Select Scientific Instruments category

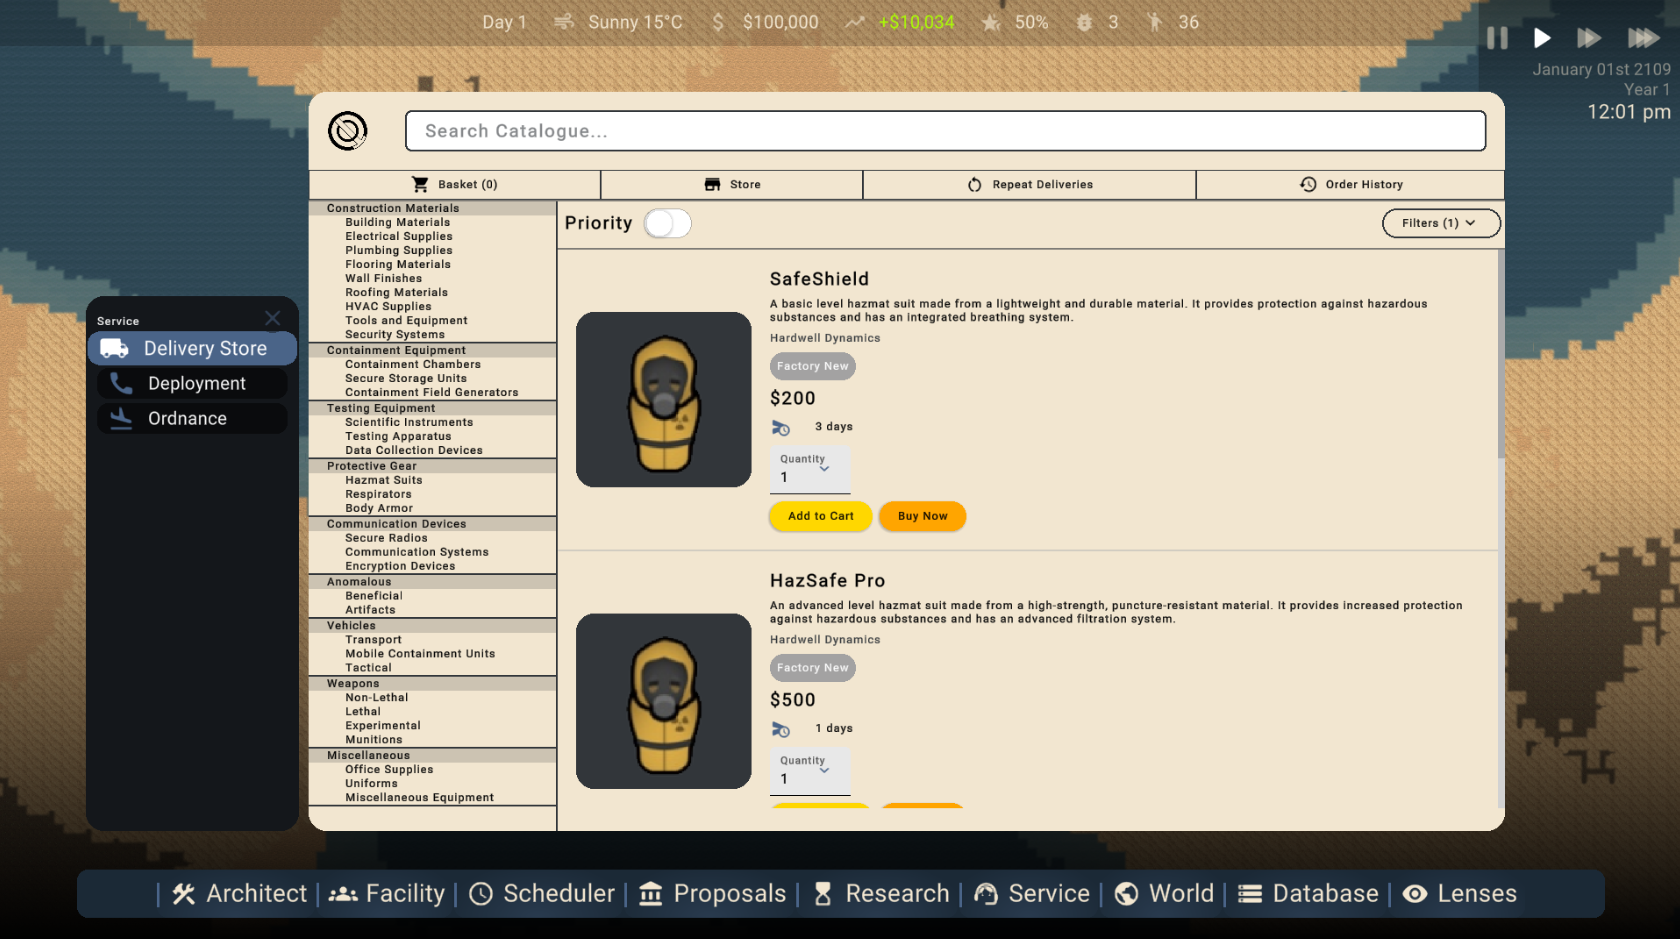[409, 422]
